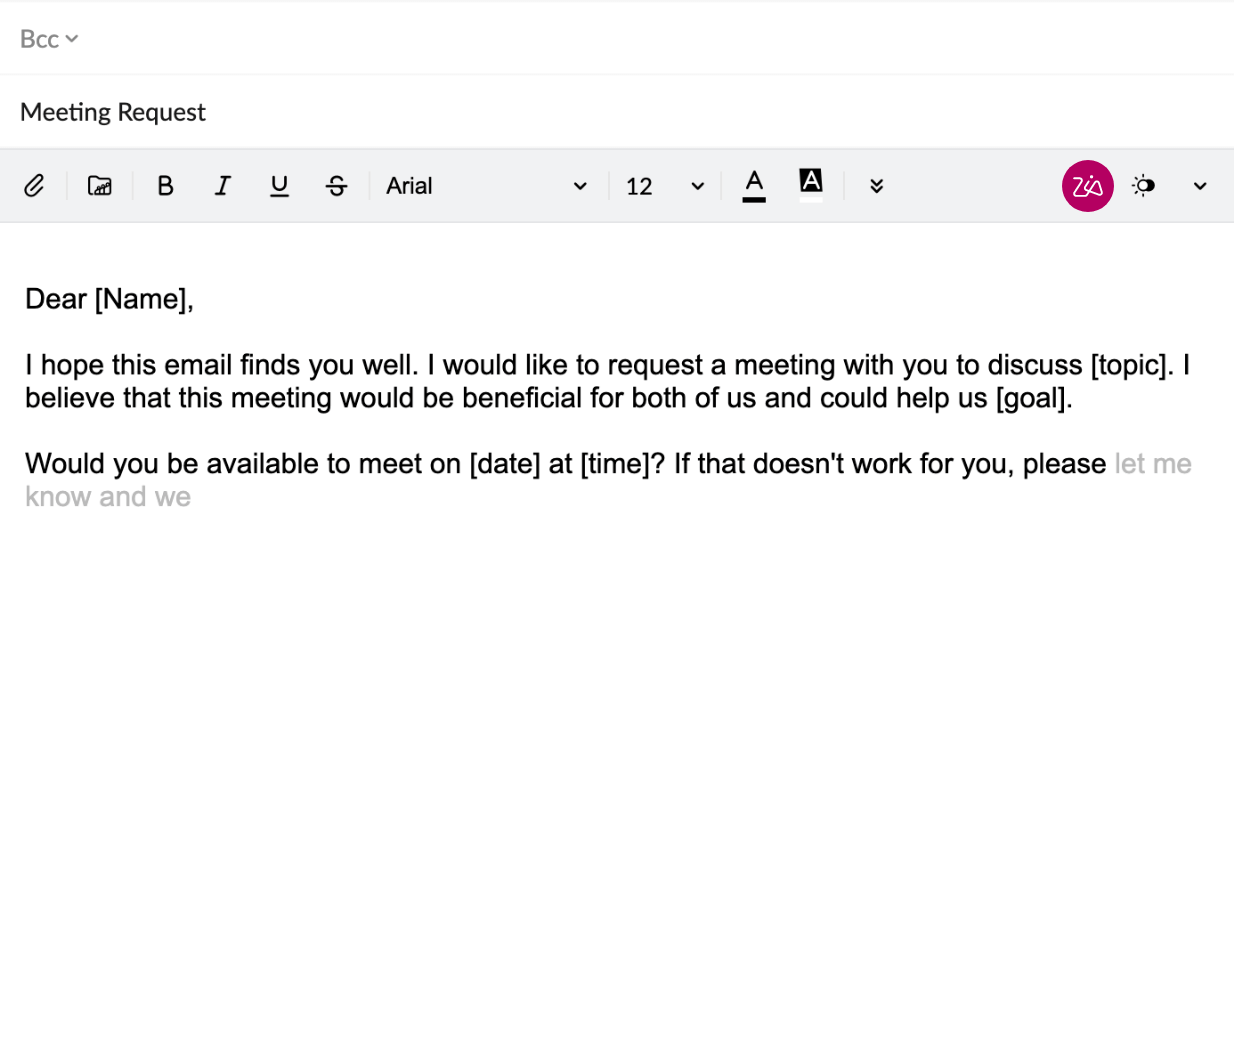
Task: Toggle underline formatting
Action: (x=280, y=186)
